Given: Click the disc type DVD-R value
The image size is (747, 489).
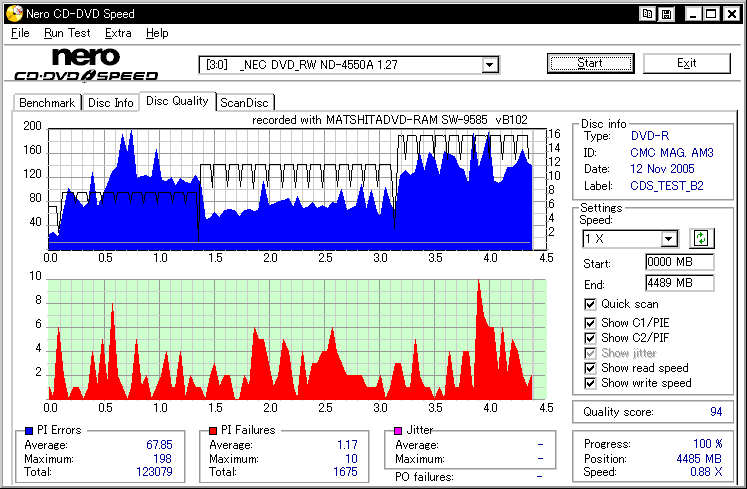Looking at the screenshot, I should click(x=650, y=136).
